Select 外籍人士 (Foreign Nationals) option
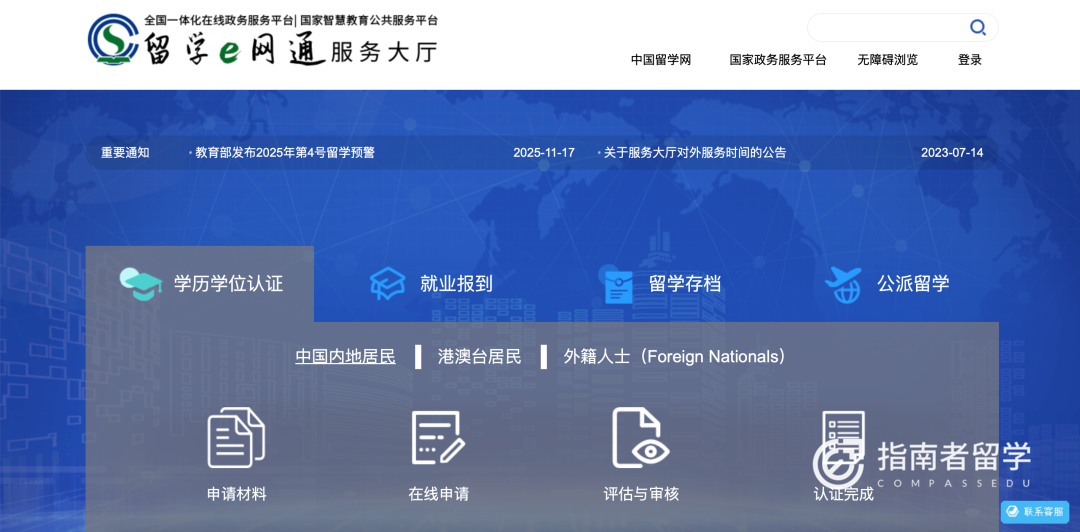The image size is (1080, 532). point(674,357)
